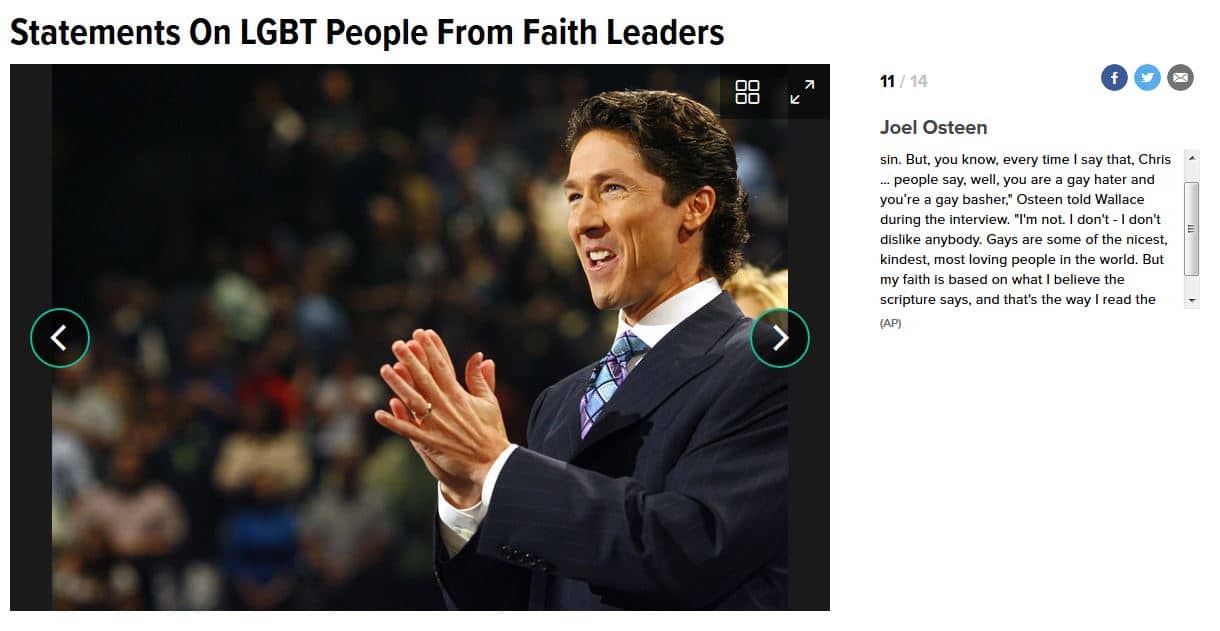Image resolution: width=1220 pixels, height=631 pixels.
Task: Expand the slideshow to fullscreen
Action: point(802,92)
